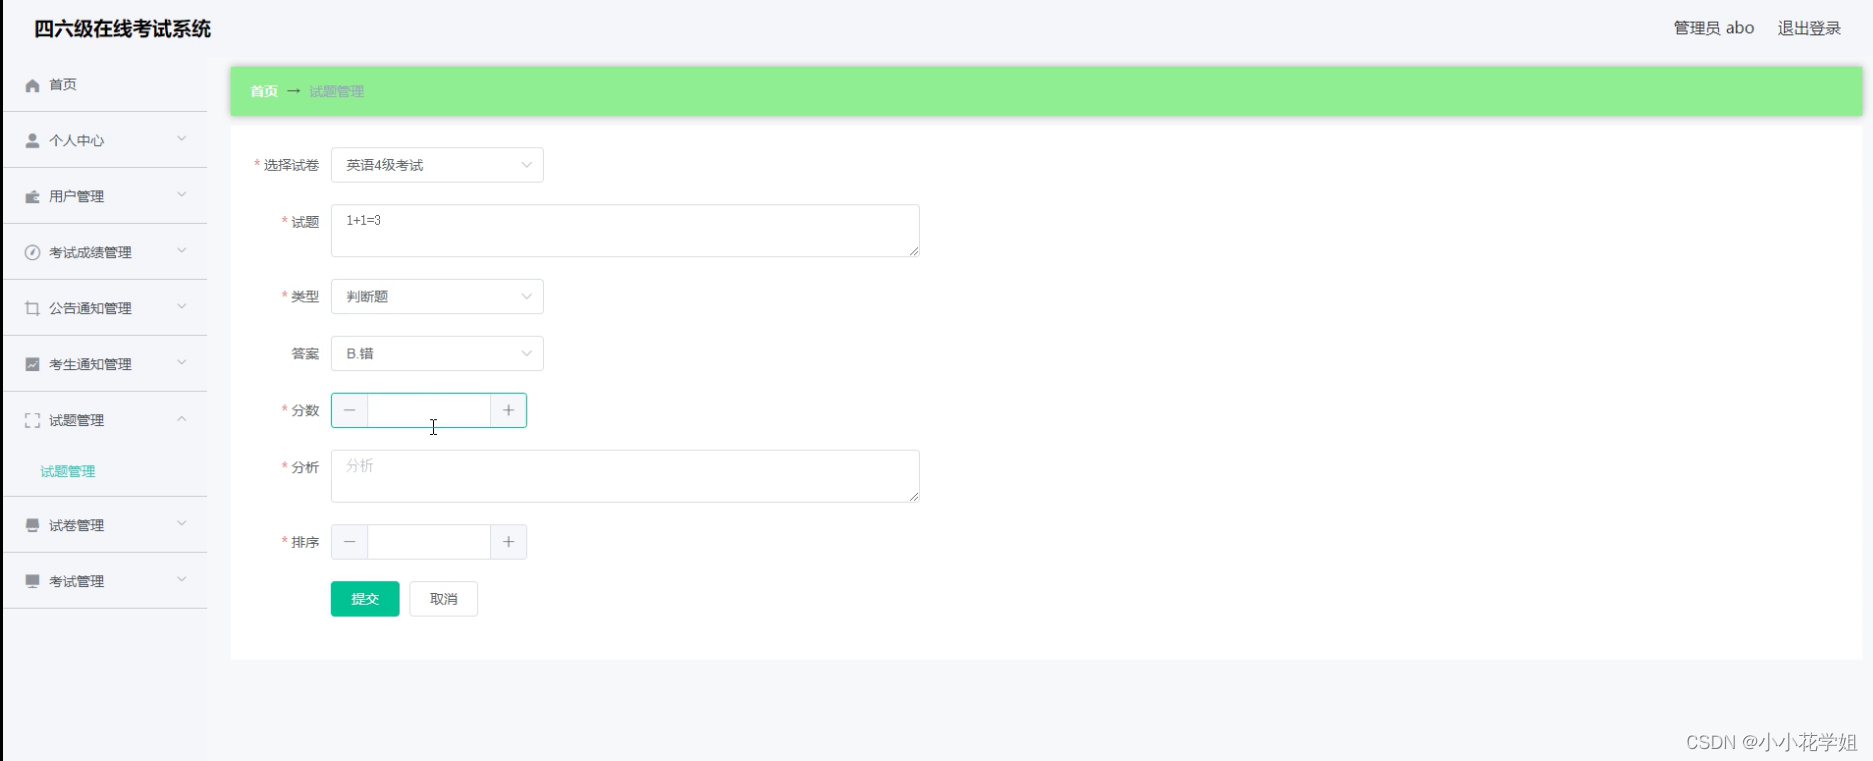Click the 试题管理 fullscreen-style icon
The image size is (1873, 761).
[31, 420]
